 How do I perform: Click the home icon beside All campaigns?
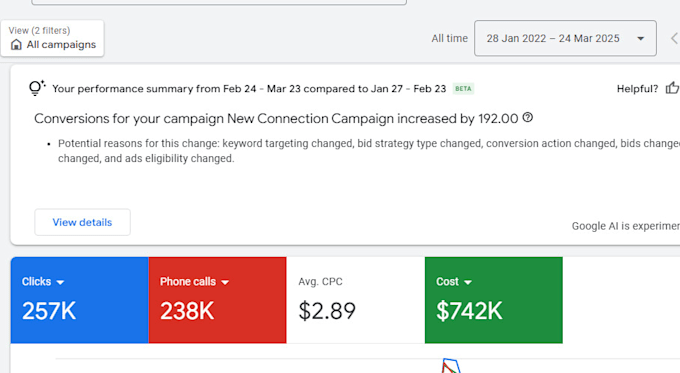(16, 45)
